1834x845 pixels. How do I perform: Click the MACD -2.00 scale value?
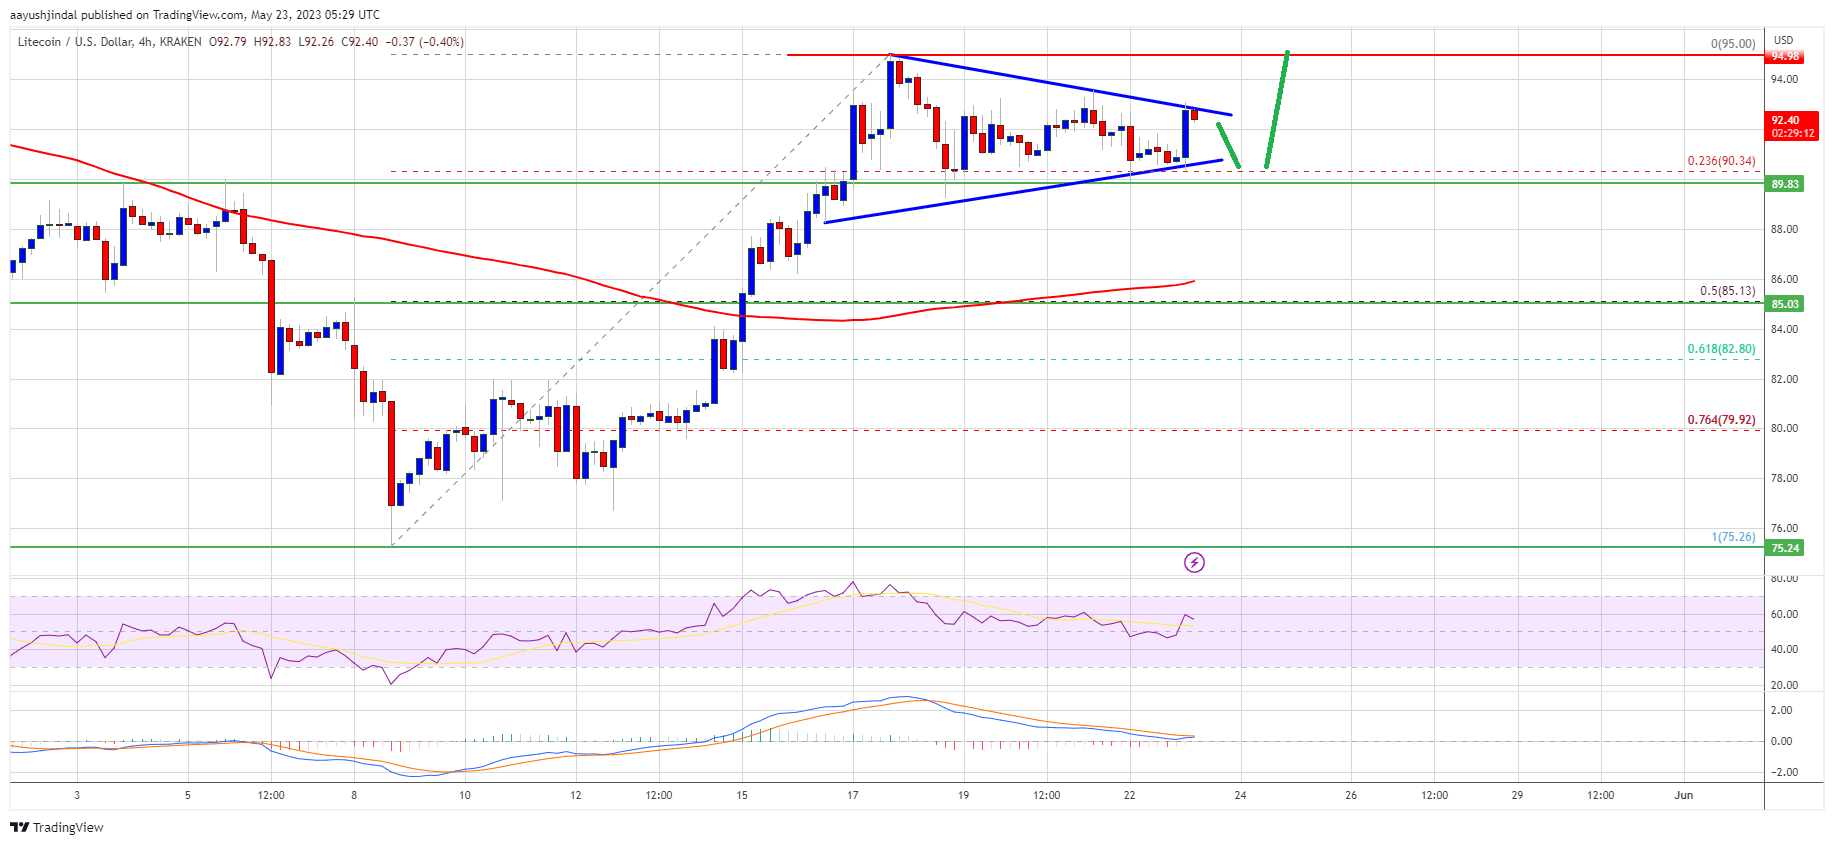(1784, 773)
